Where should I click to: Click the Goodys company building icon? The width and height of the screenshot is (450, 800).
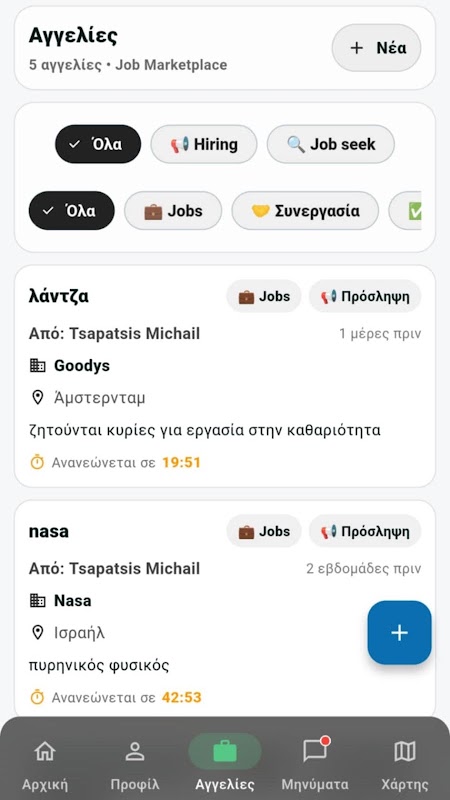(x=37, y=365)
